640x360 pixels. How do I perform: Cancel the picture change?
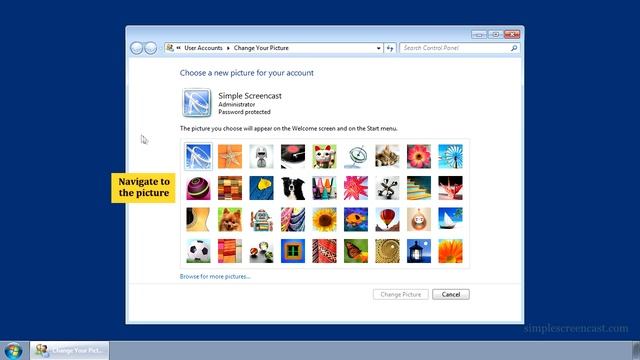pos(451,294)
